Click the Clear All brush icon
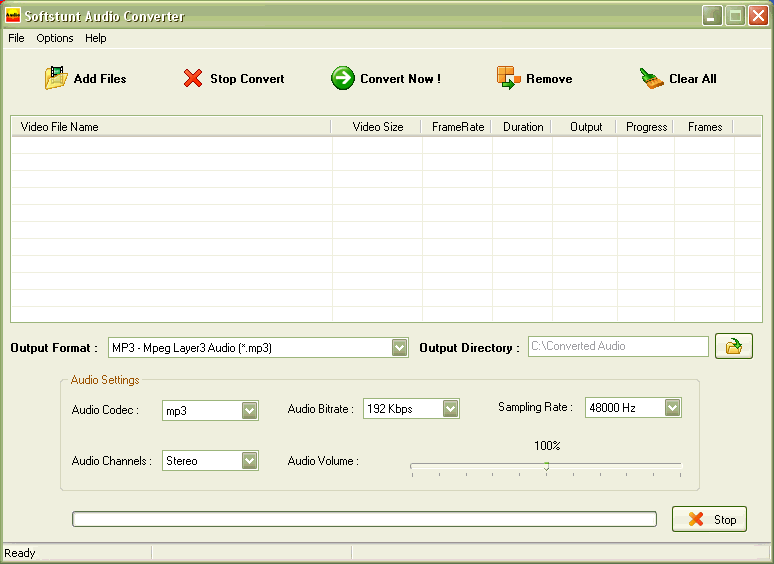The width and height of the screenshot is (774, 564). click(652, 78)
